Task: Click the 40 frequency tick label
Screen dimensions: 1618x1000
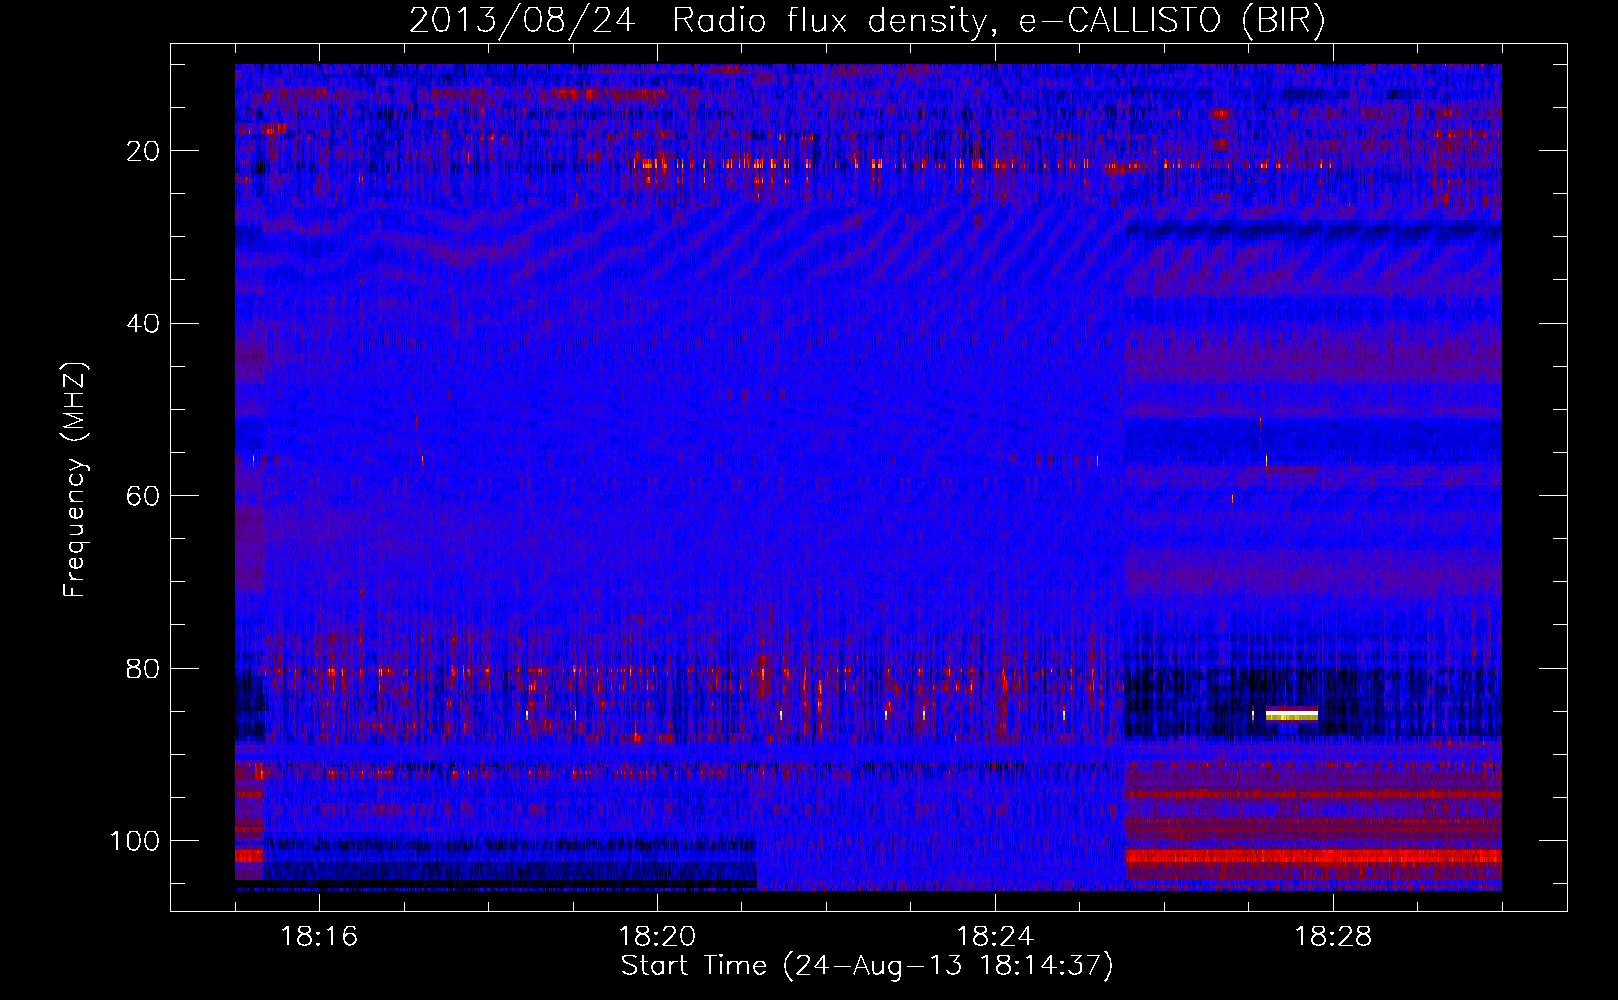Action: point(144,323)
